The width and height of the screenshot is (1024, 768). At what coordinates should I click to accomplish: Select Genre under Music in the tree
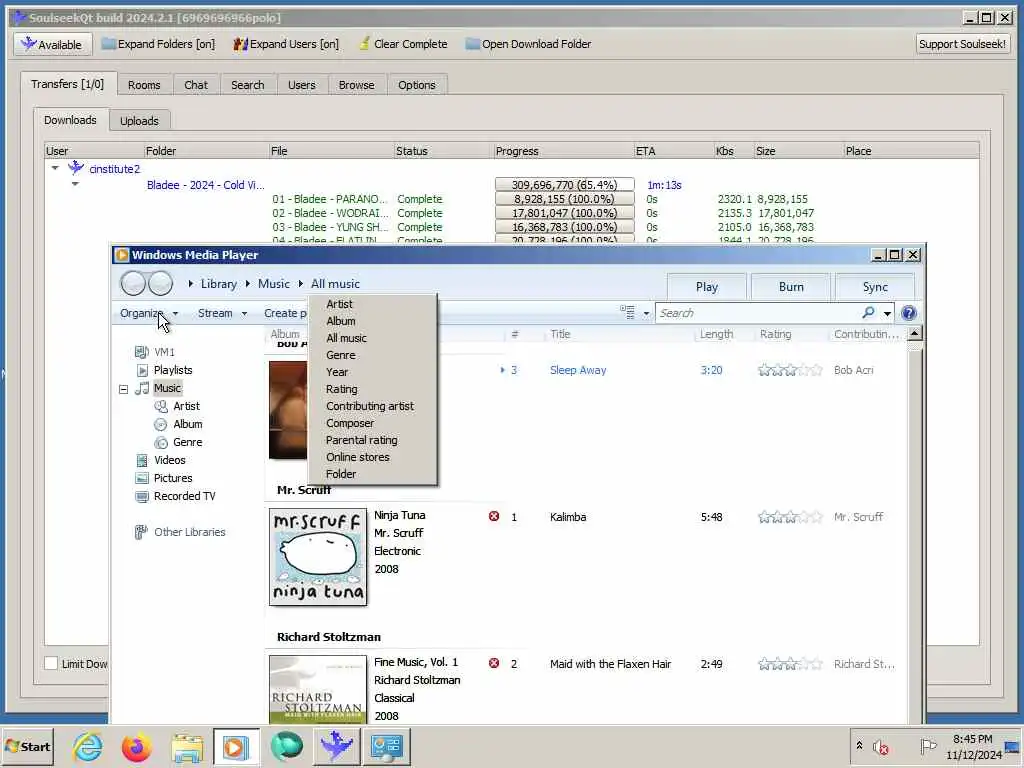[x=187, y=442]
